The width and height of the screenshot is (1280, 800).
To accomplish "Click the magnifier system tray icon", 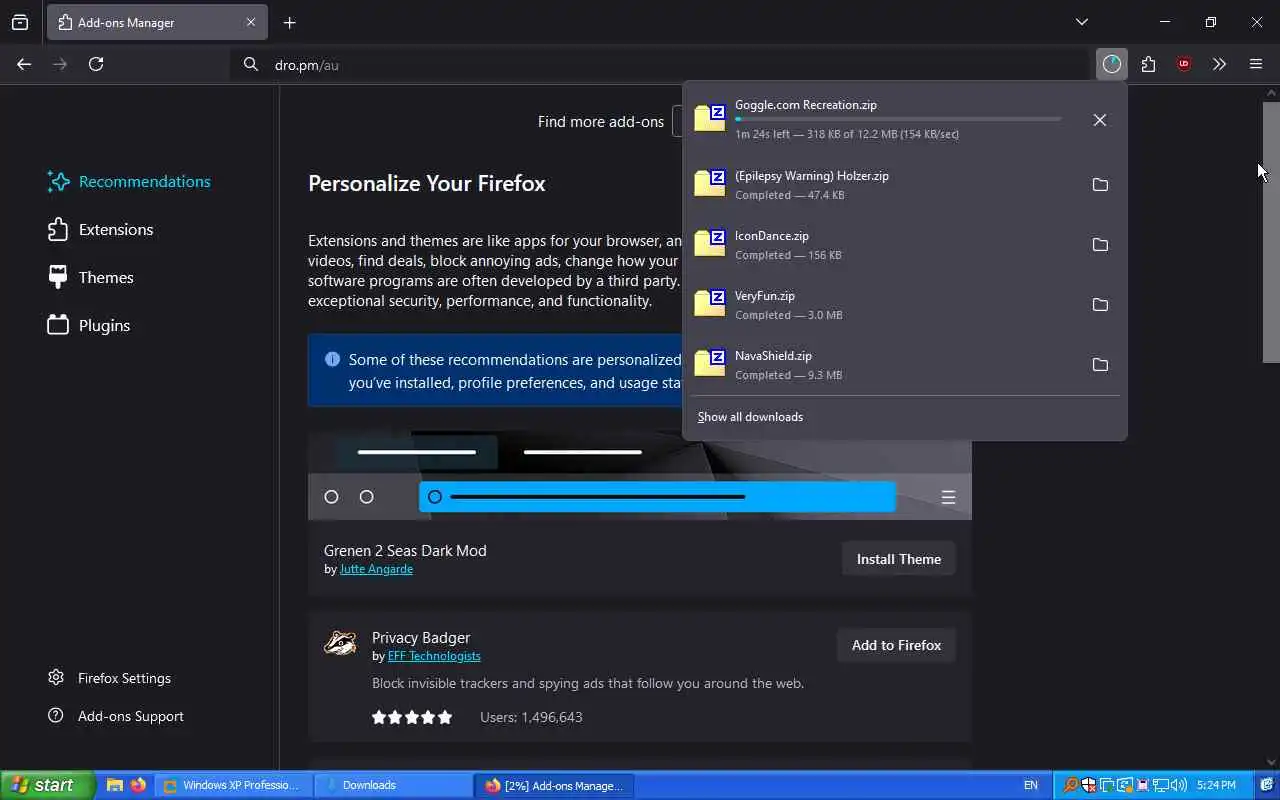I will click(x=1070, y=785).
